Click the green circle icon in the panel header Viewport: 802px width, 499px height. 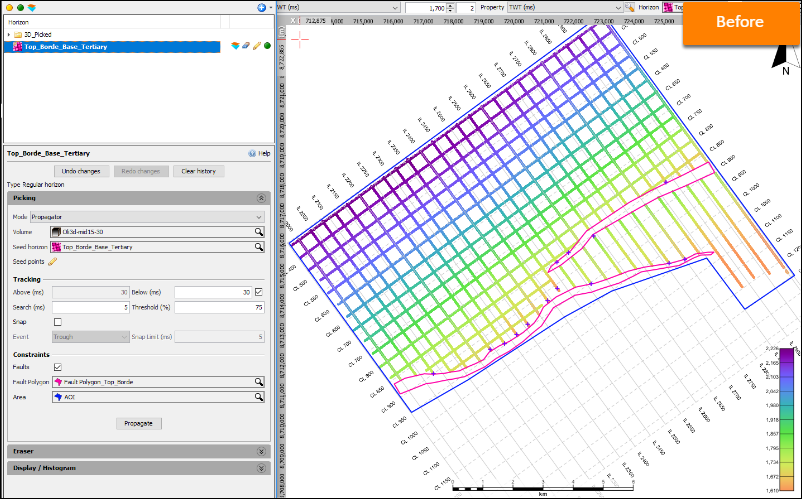pyautogui.click(x=20, y=8)
